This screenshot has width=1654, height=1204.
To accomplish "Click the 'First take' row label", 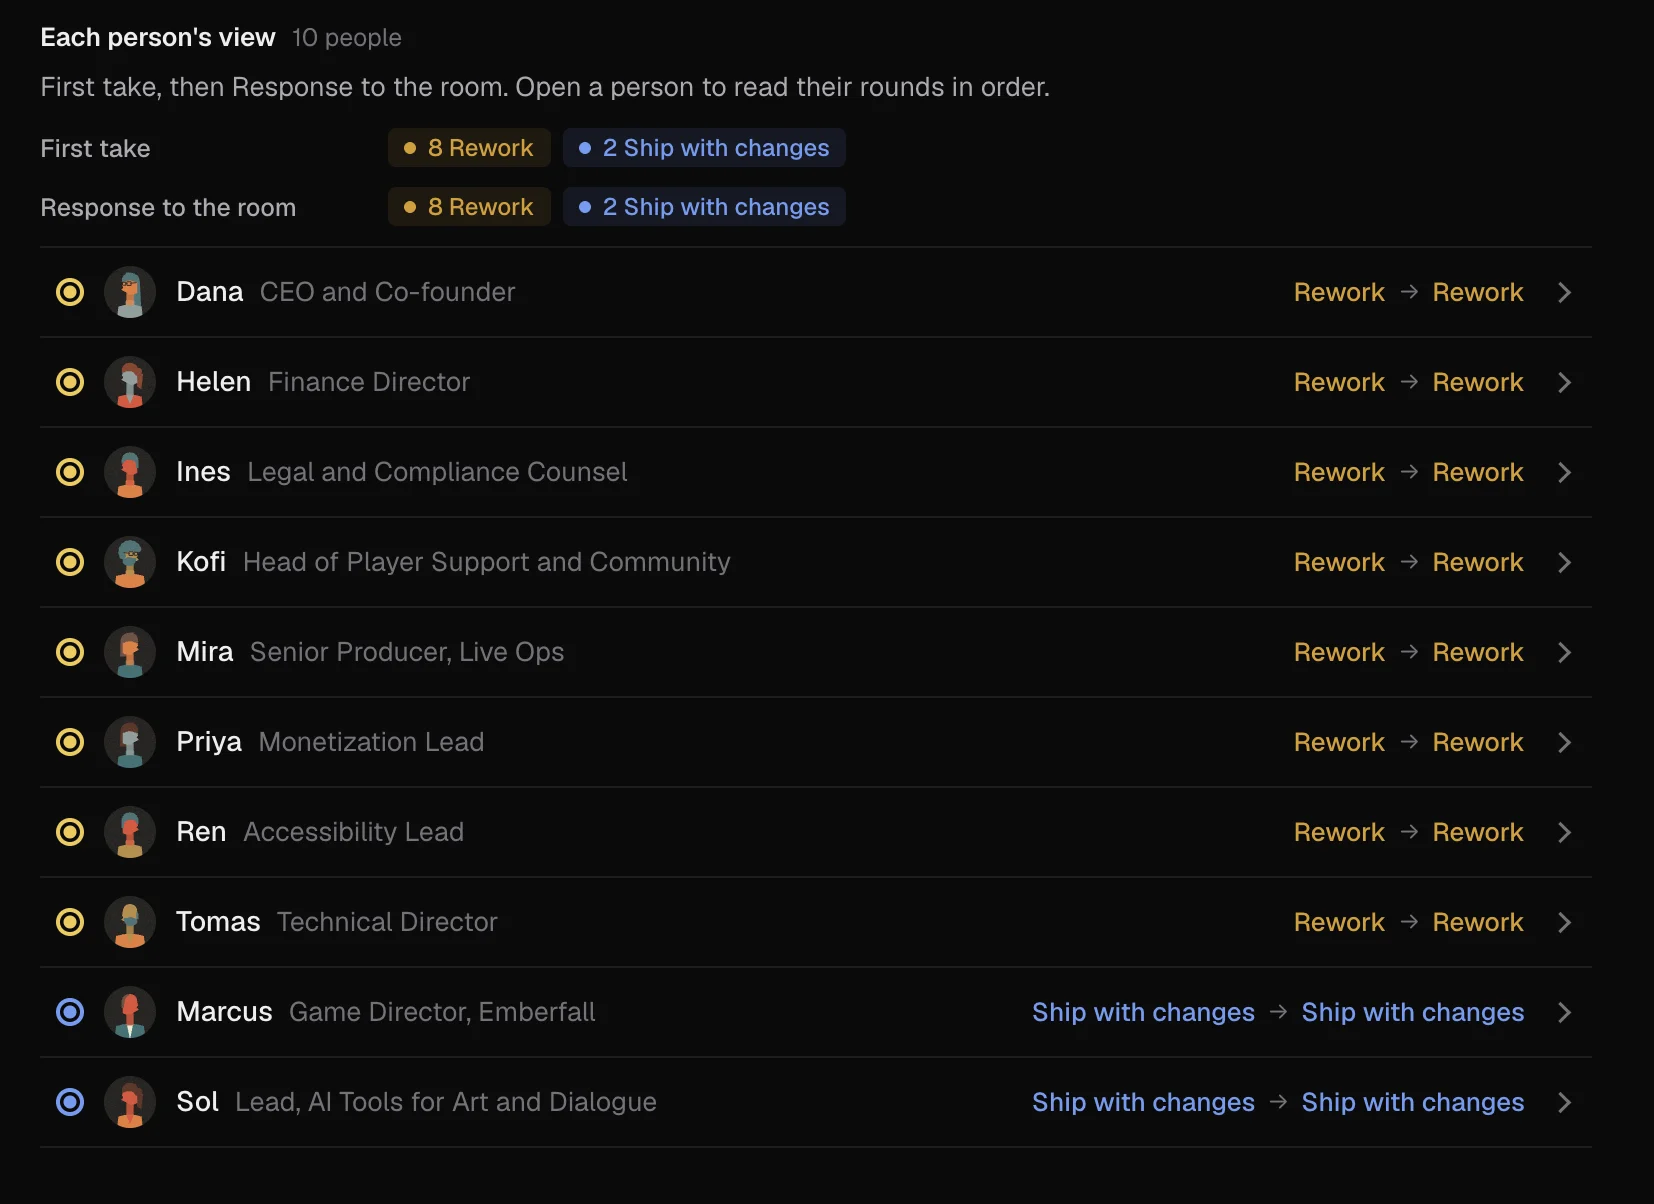I will pos(95,148).
